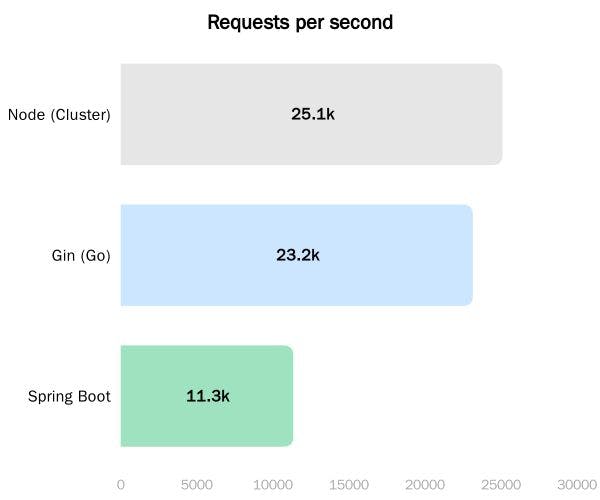
Task: Click the 5000 x-axis tick label
Action: click(x=197, y=484)
